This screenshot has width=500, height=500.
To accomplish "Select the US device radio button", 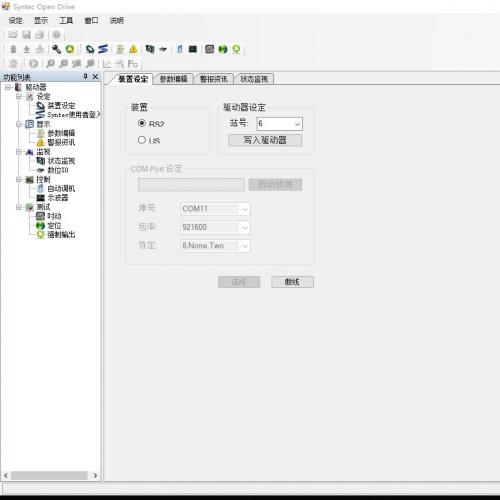I will (142, 140).
